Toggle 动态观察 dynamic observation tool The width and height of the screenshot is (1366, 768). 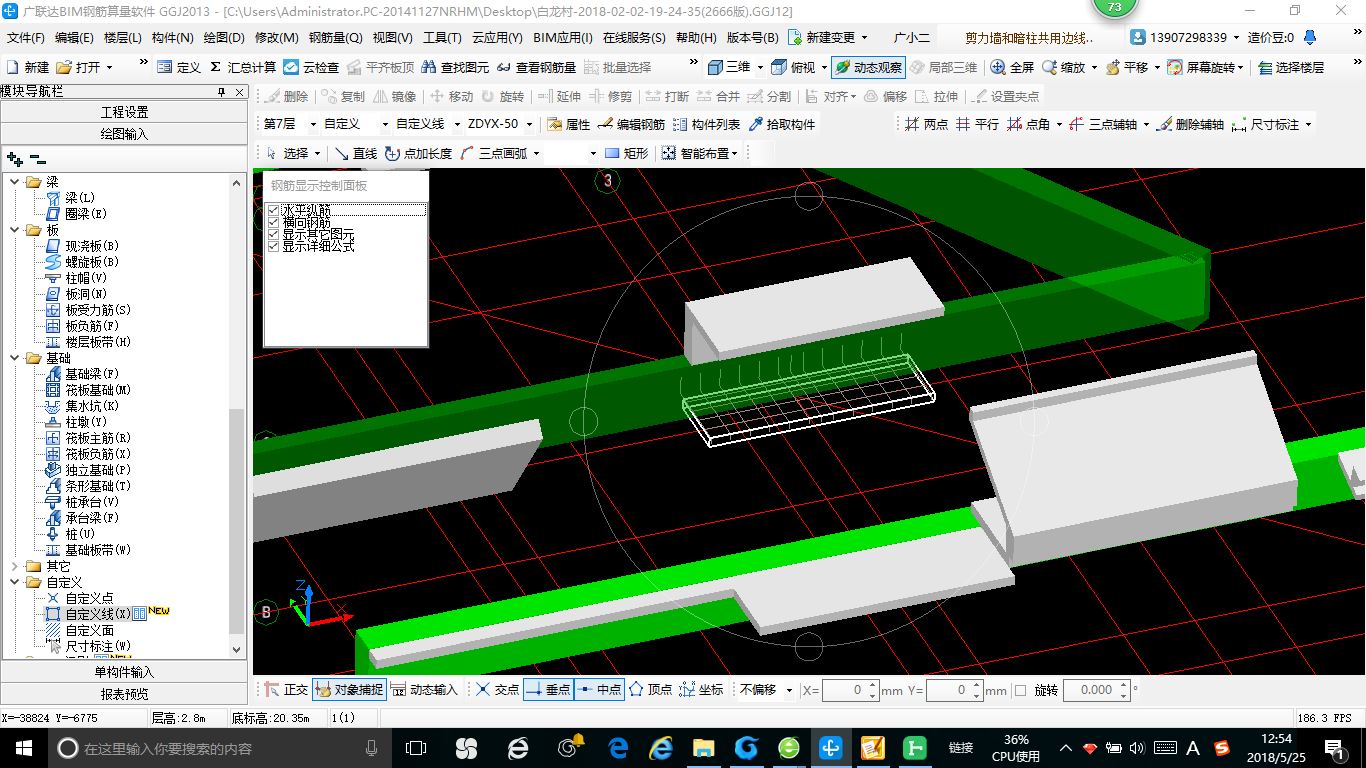pyautogui.click(x=867, y=67)
